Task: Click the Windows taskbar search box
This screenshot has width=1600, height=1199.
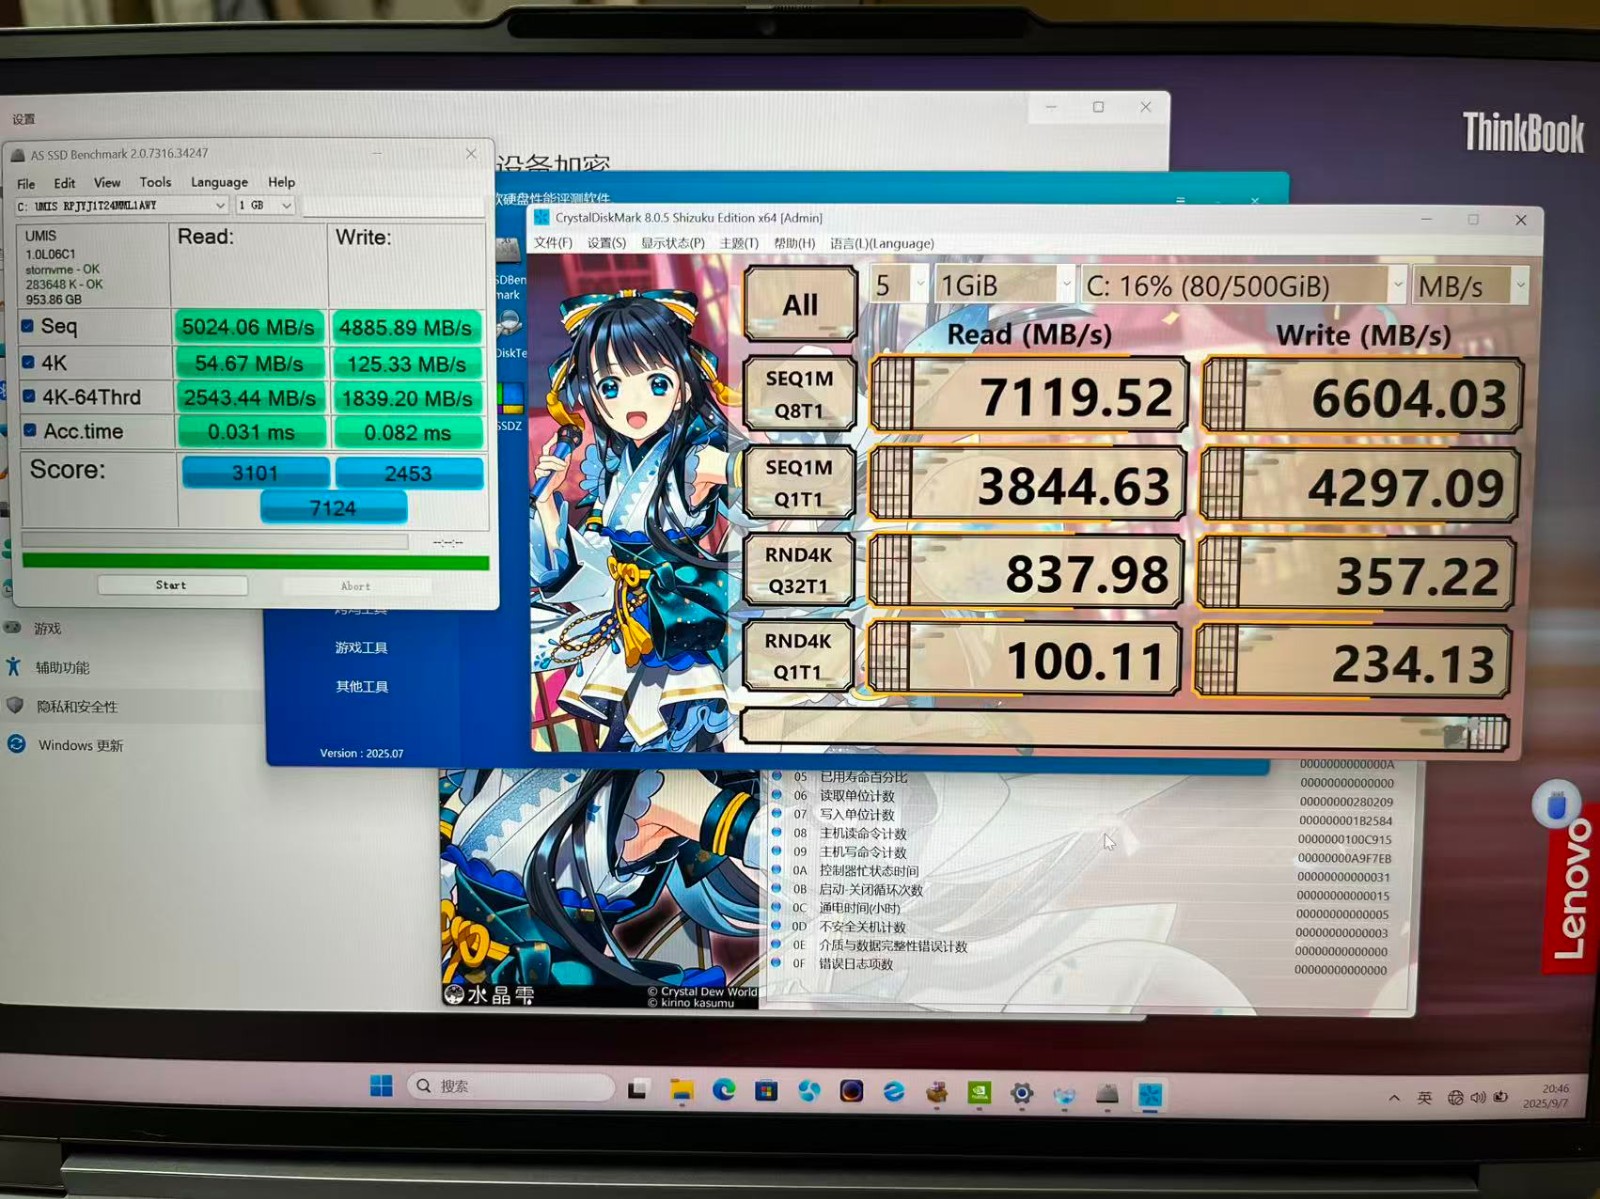Action: pyautogui.click(x=511, y=1087)
